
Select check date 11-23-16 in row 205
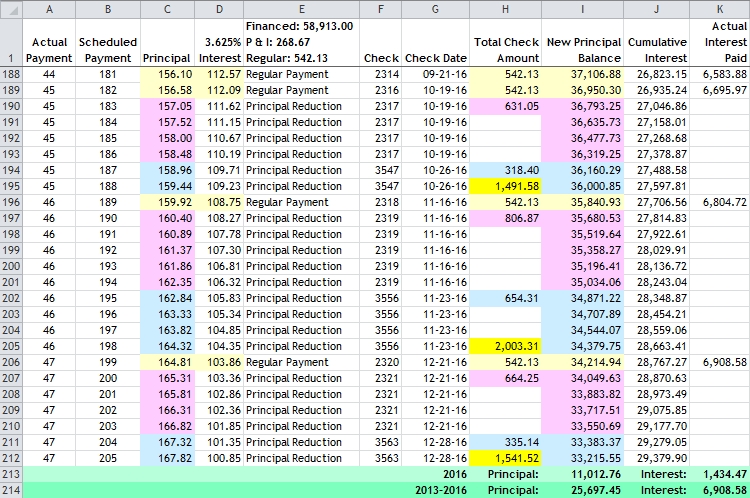tap(436, 346)
